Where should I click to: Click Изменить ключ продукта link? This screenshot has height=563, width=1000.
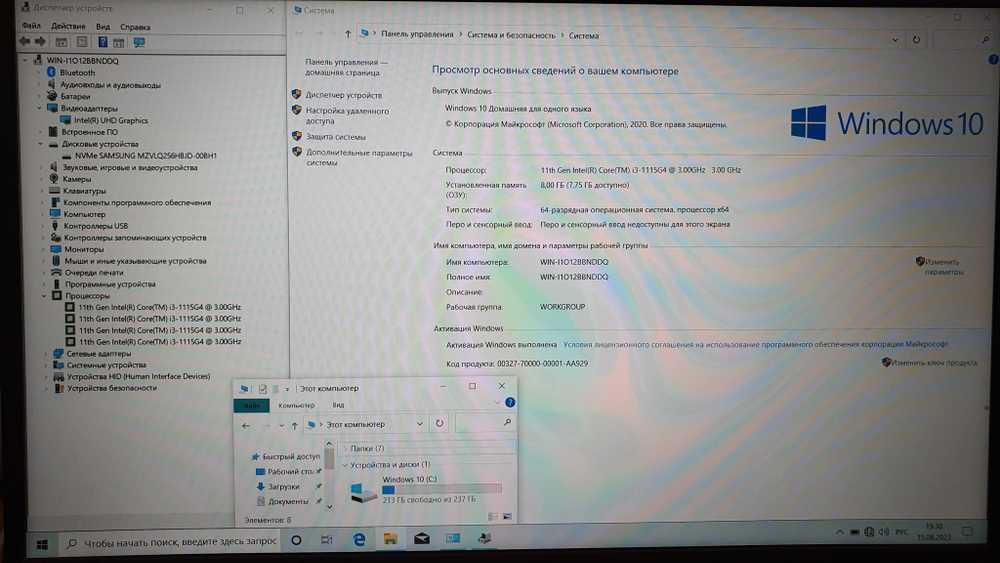(934, 363)
